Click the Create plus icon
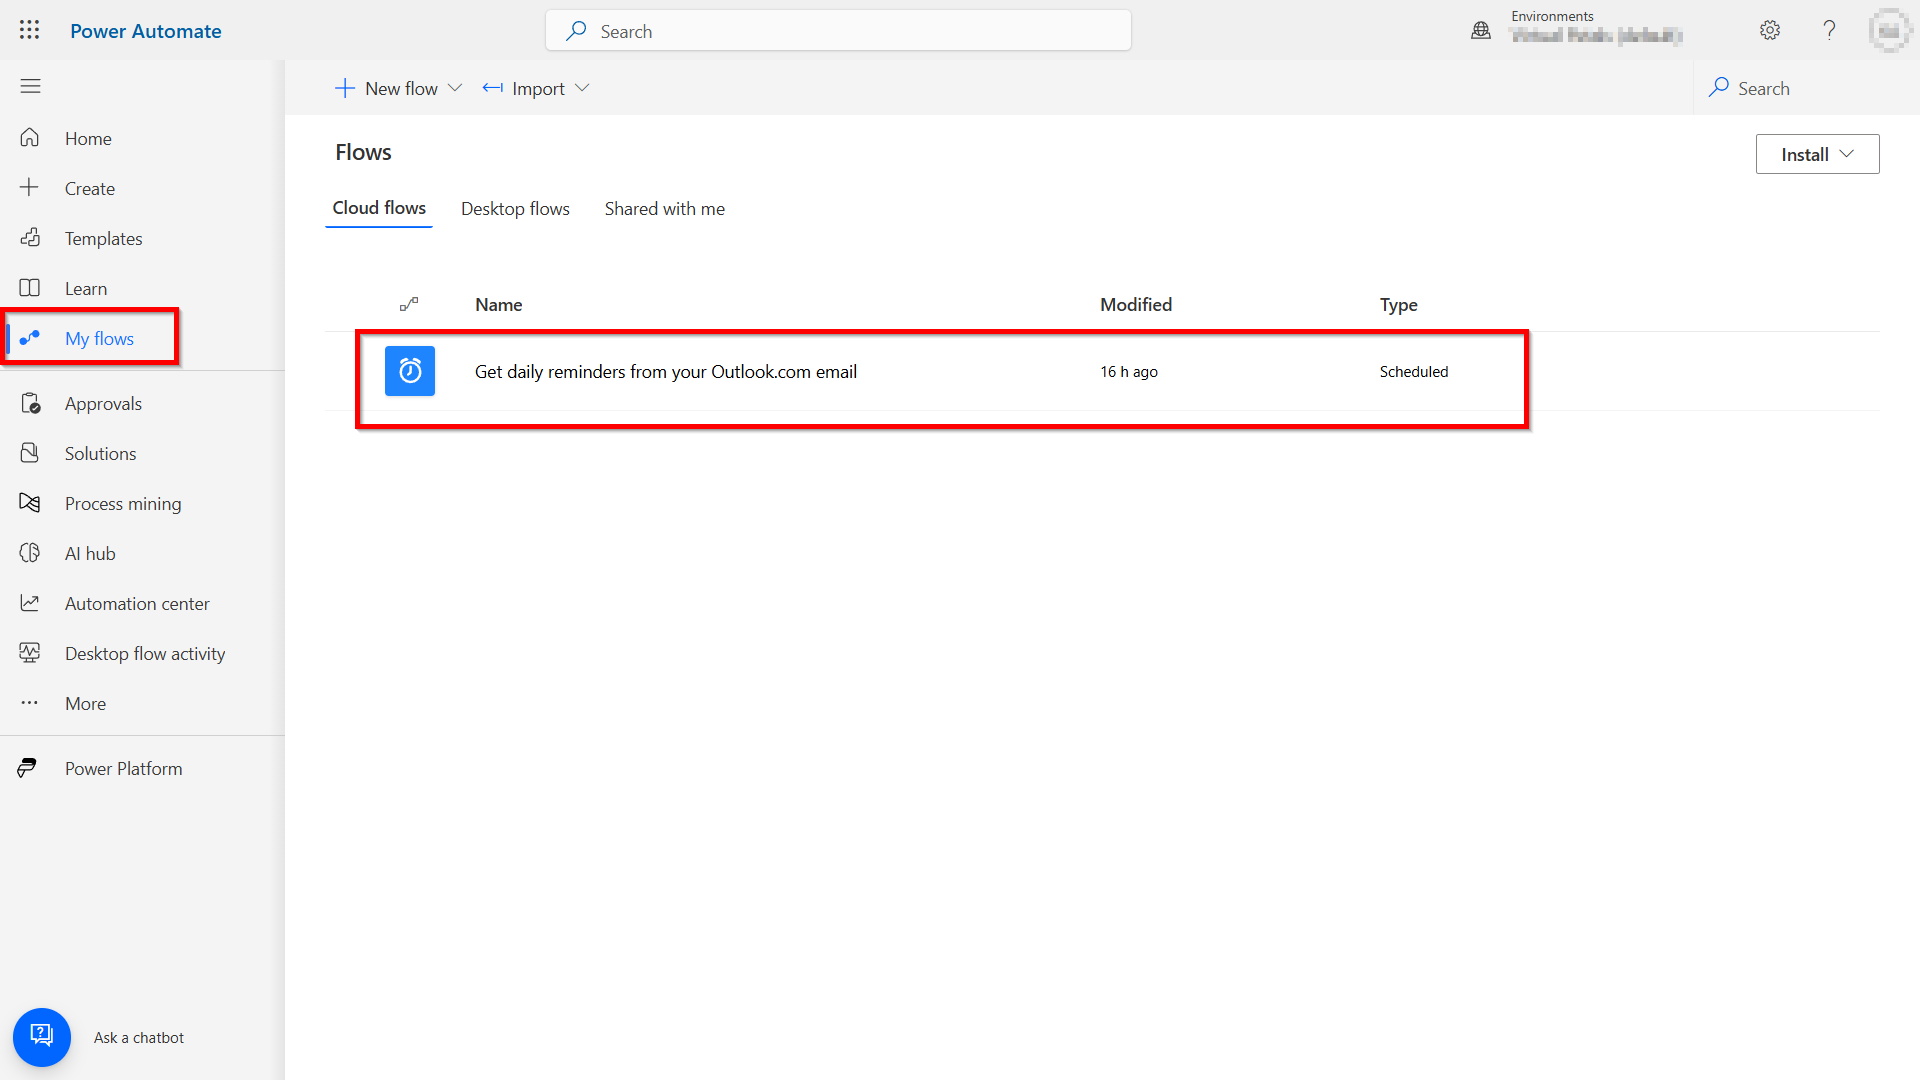Viewport: 1920px width, 1080px height. 30,188
